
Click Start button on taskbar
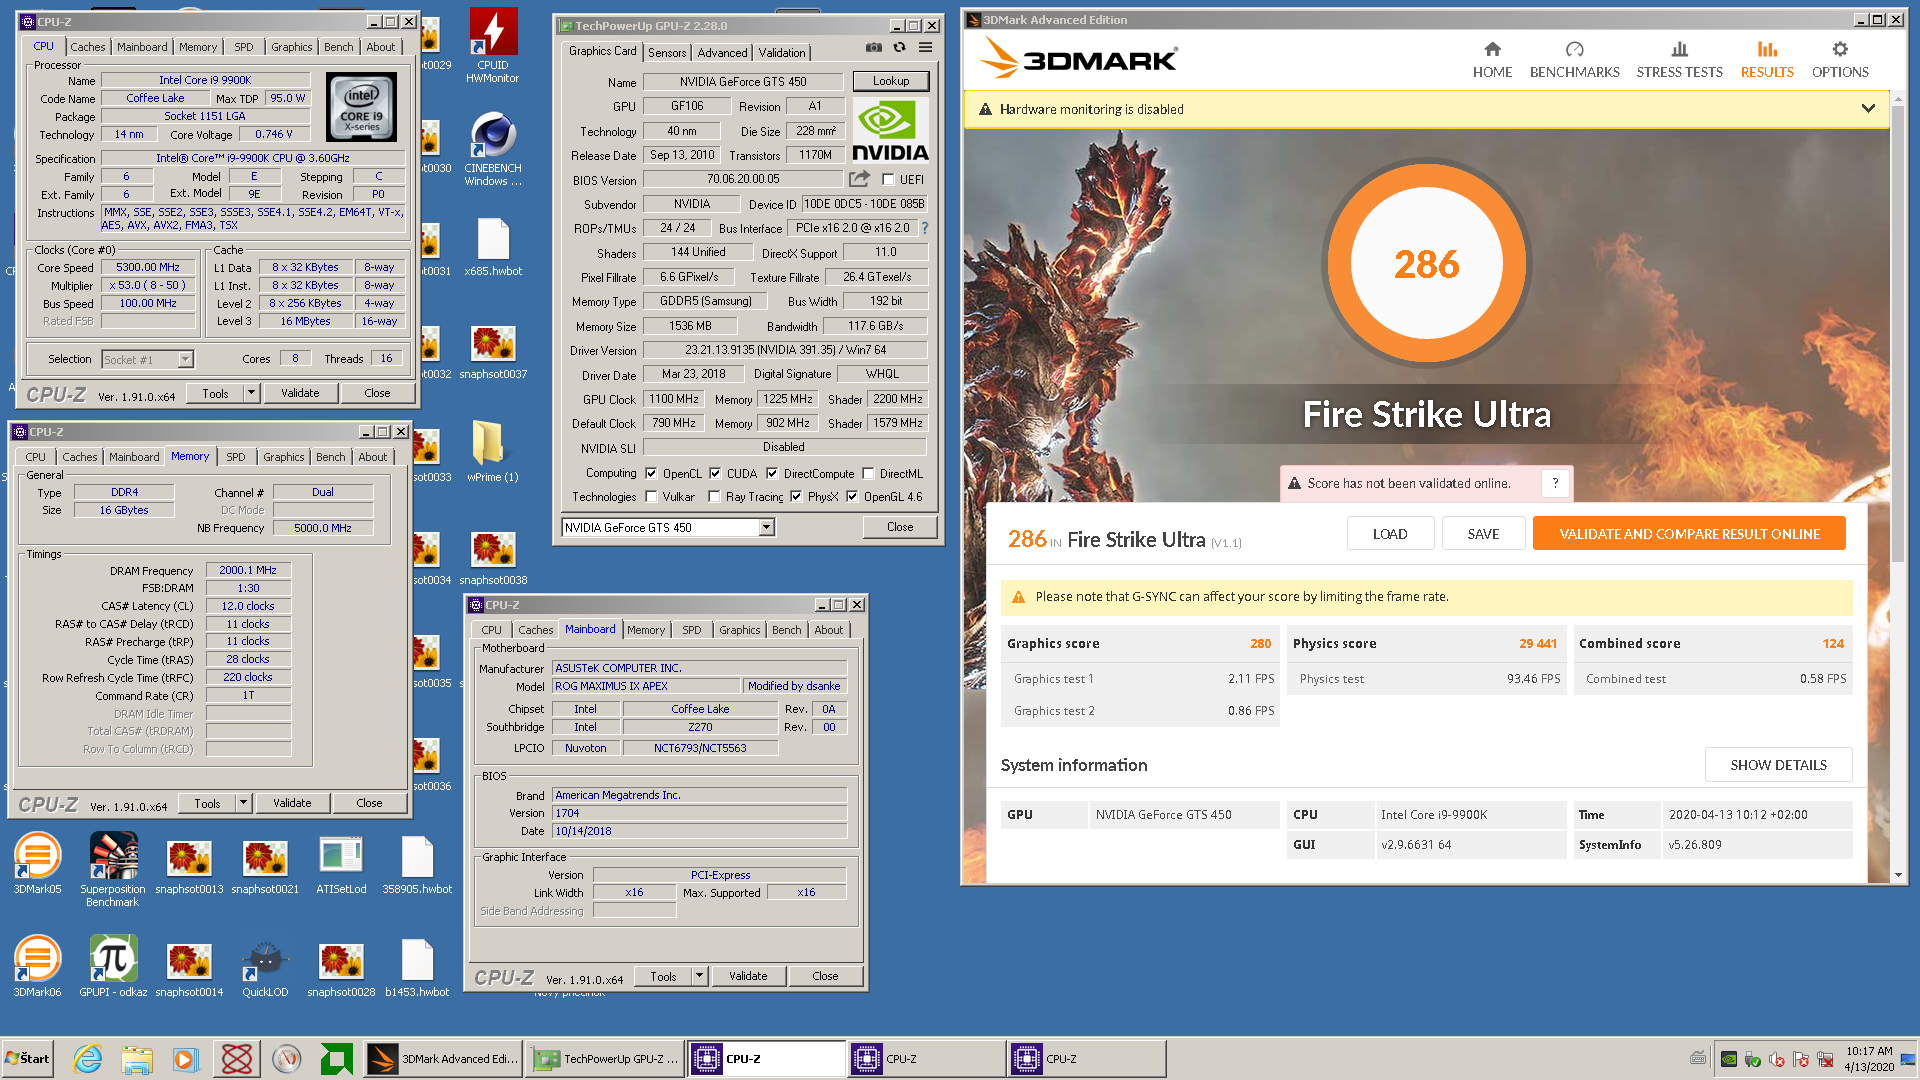[x=28, y=1059]
